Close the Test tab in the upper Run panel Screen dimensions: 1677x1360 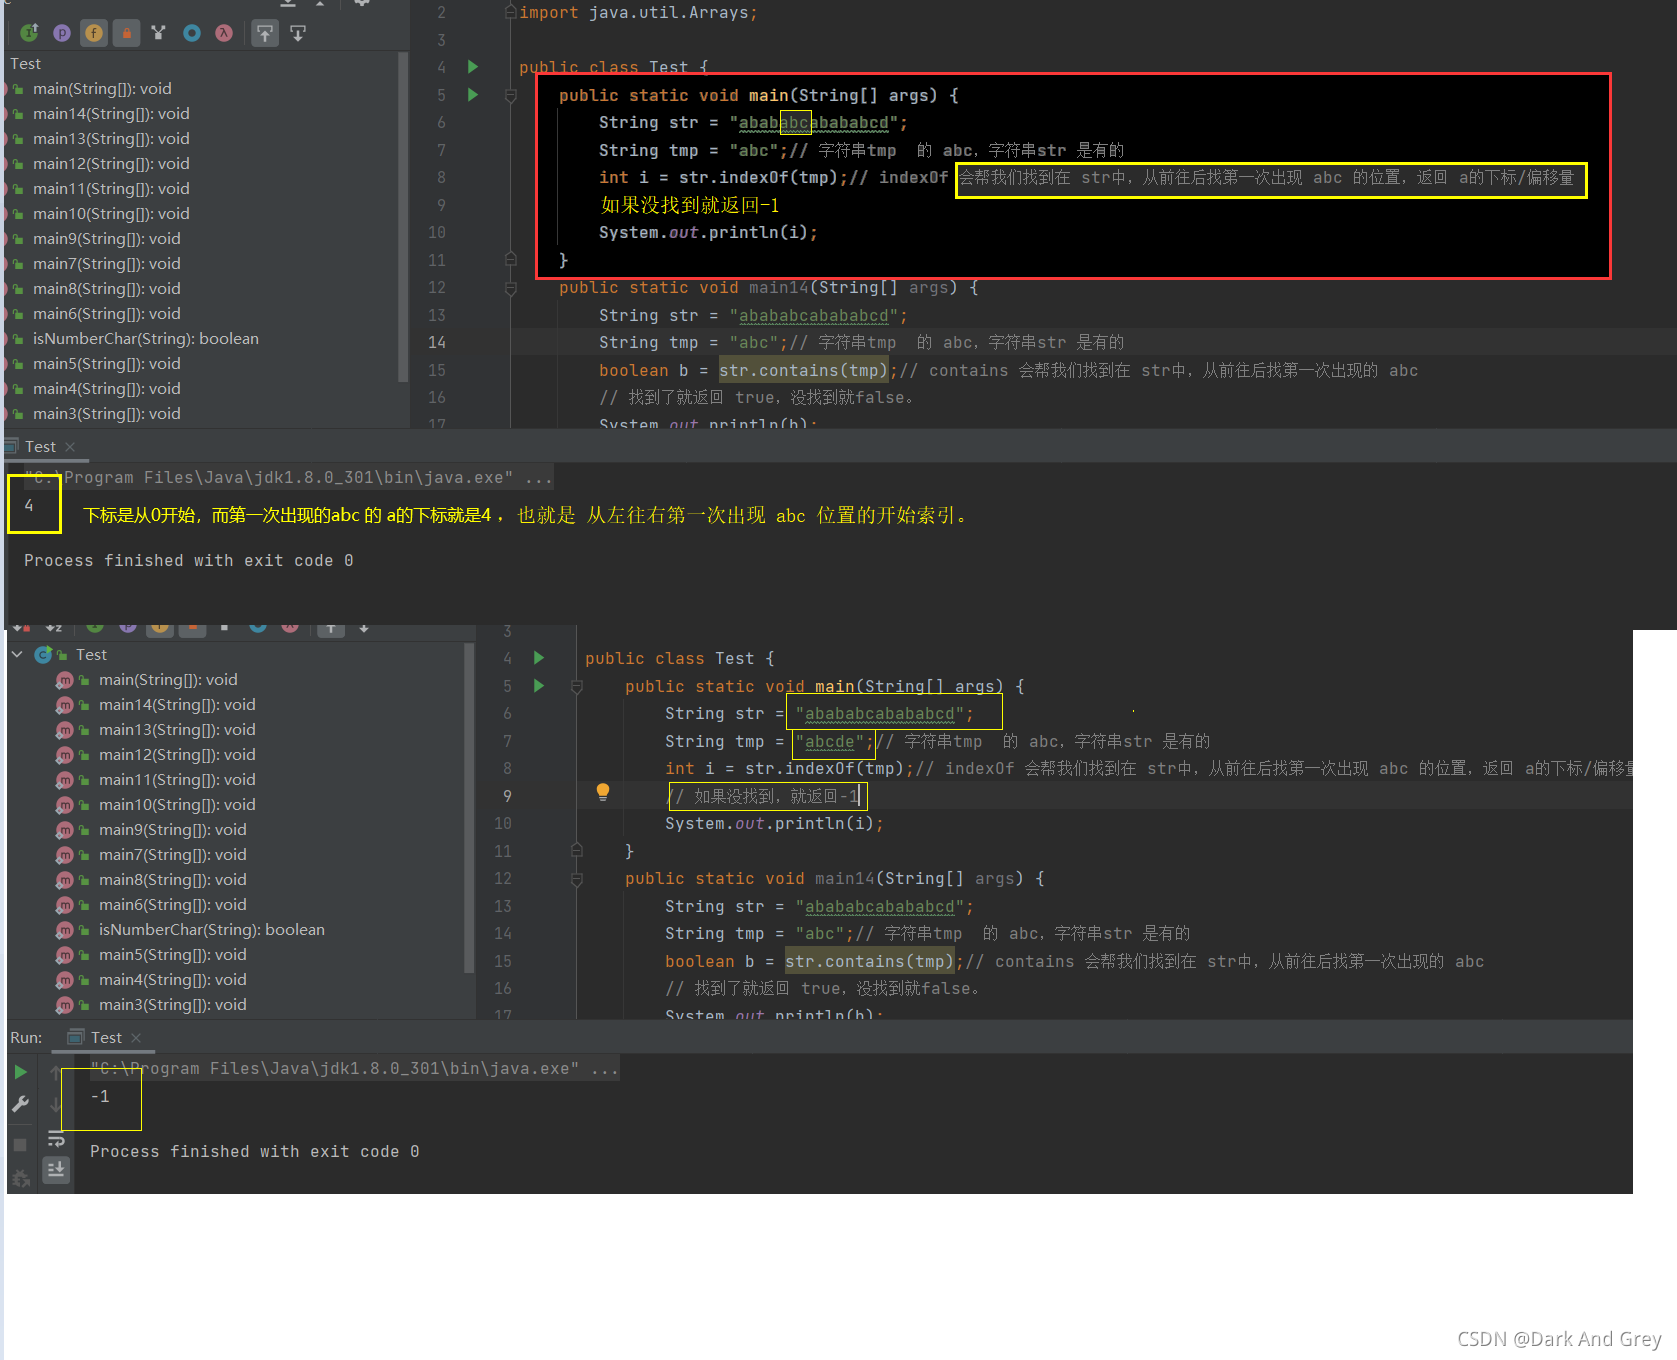pyautogui.click(x=70, y=447)
